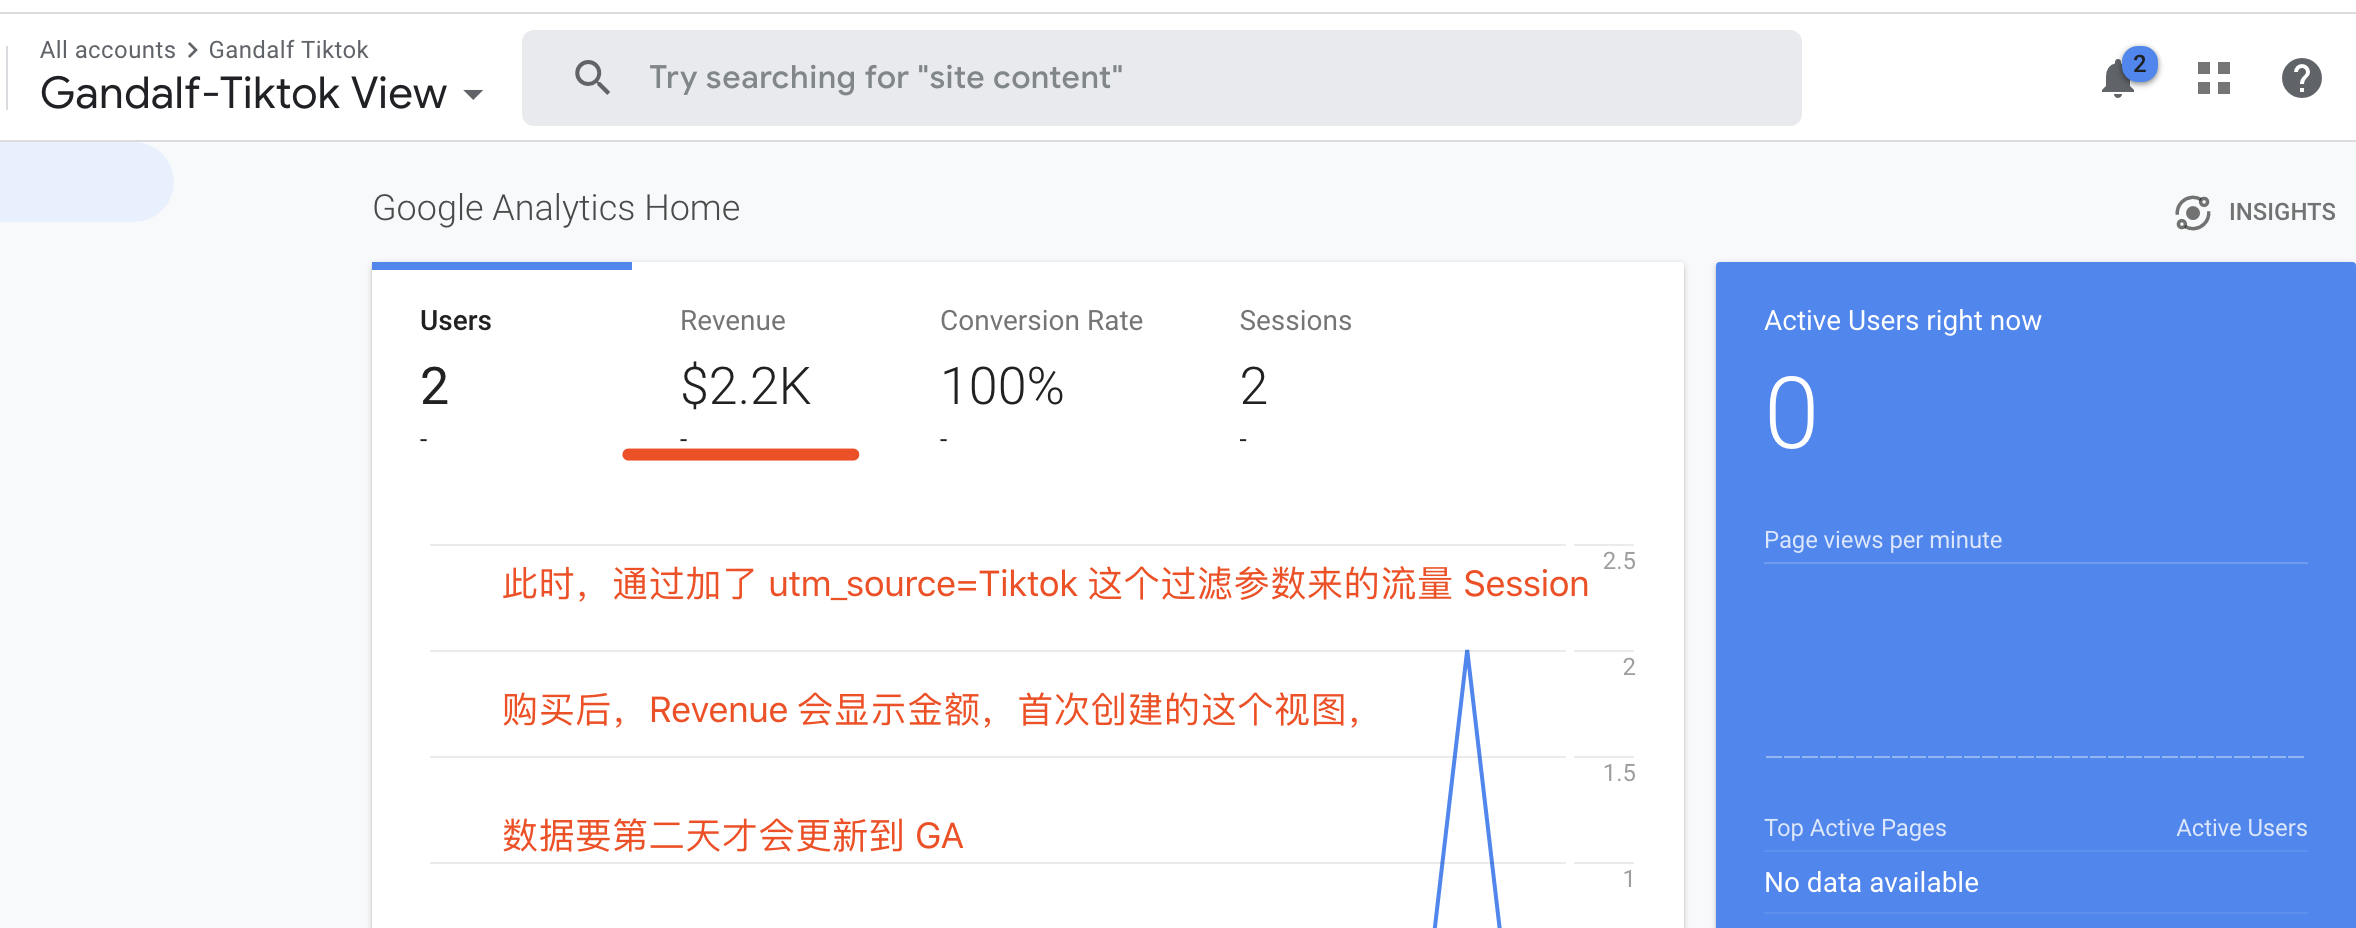This screenshot has width=2356, height=928.
Task: Click the blue line chart peak
Action: tap(1467, 655)
